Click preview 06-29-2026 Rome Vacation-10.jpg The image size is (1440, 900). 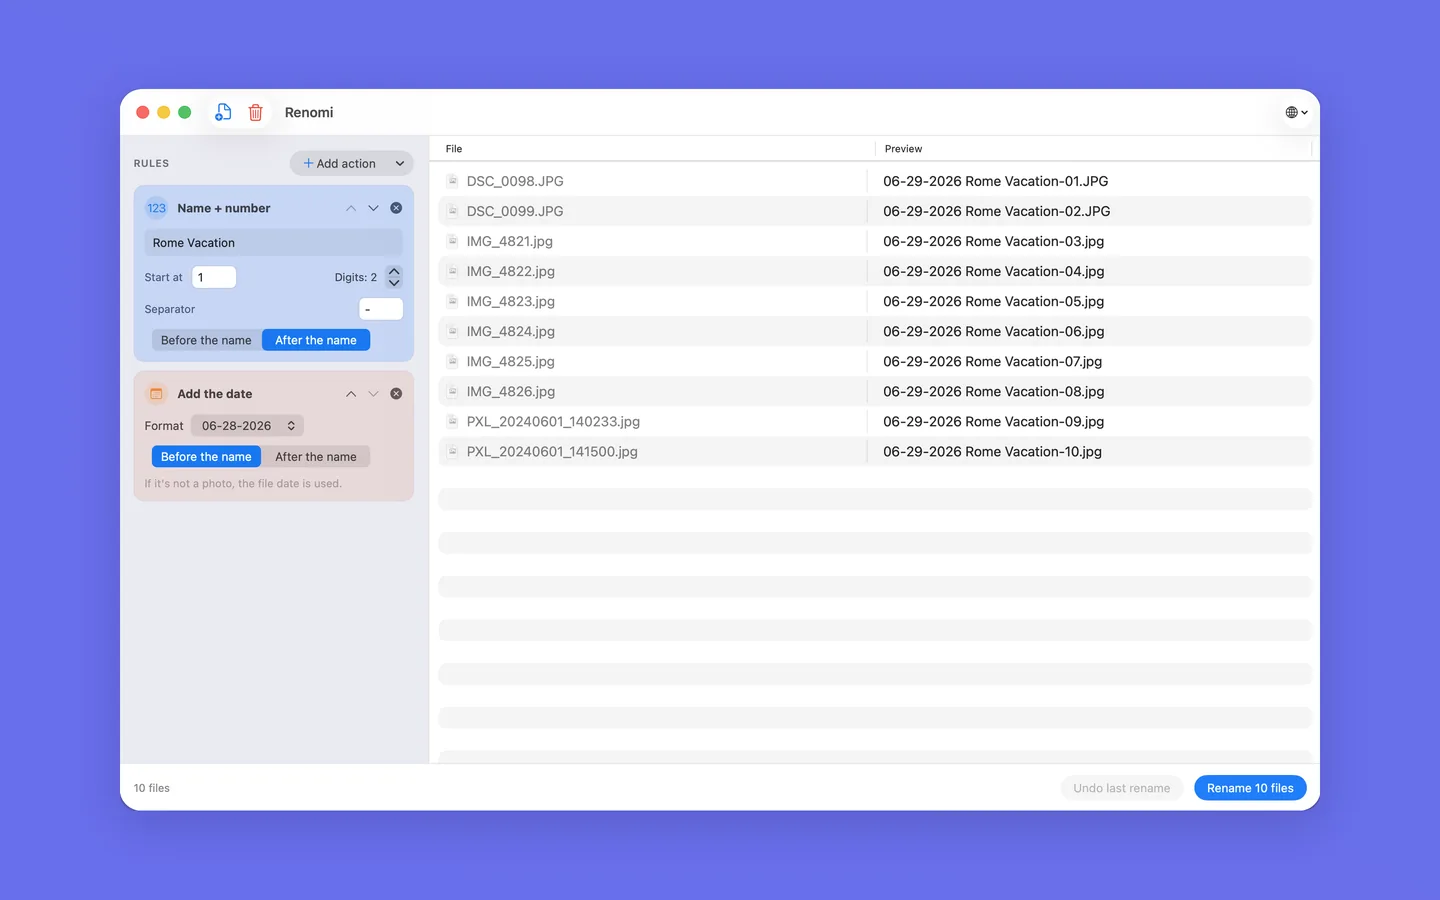point(993,451)
